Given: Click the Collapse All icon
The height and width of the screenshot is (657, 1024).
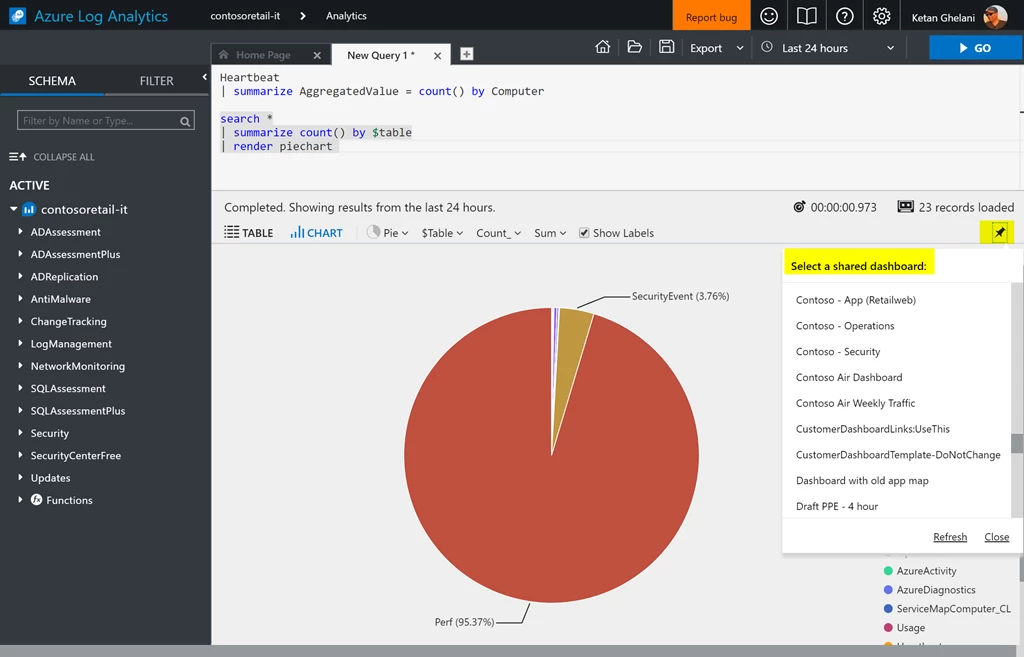Looking at the screenshot, I should pos(18,157).
